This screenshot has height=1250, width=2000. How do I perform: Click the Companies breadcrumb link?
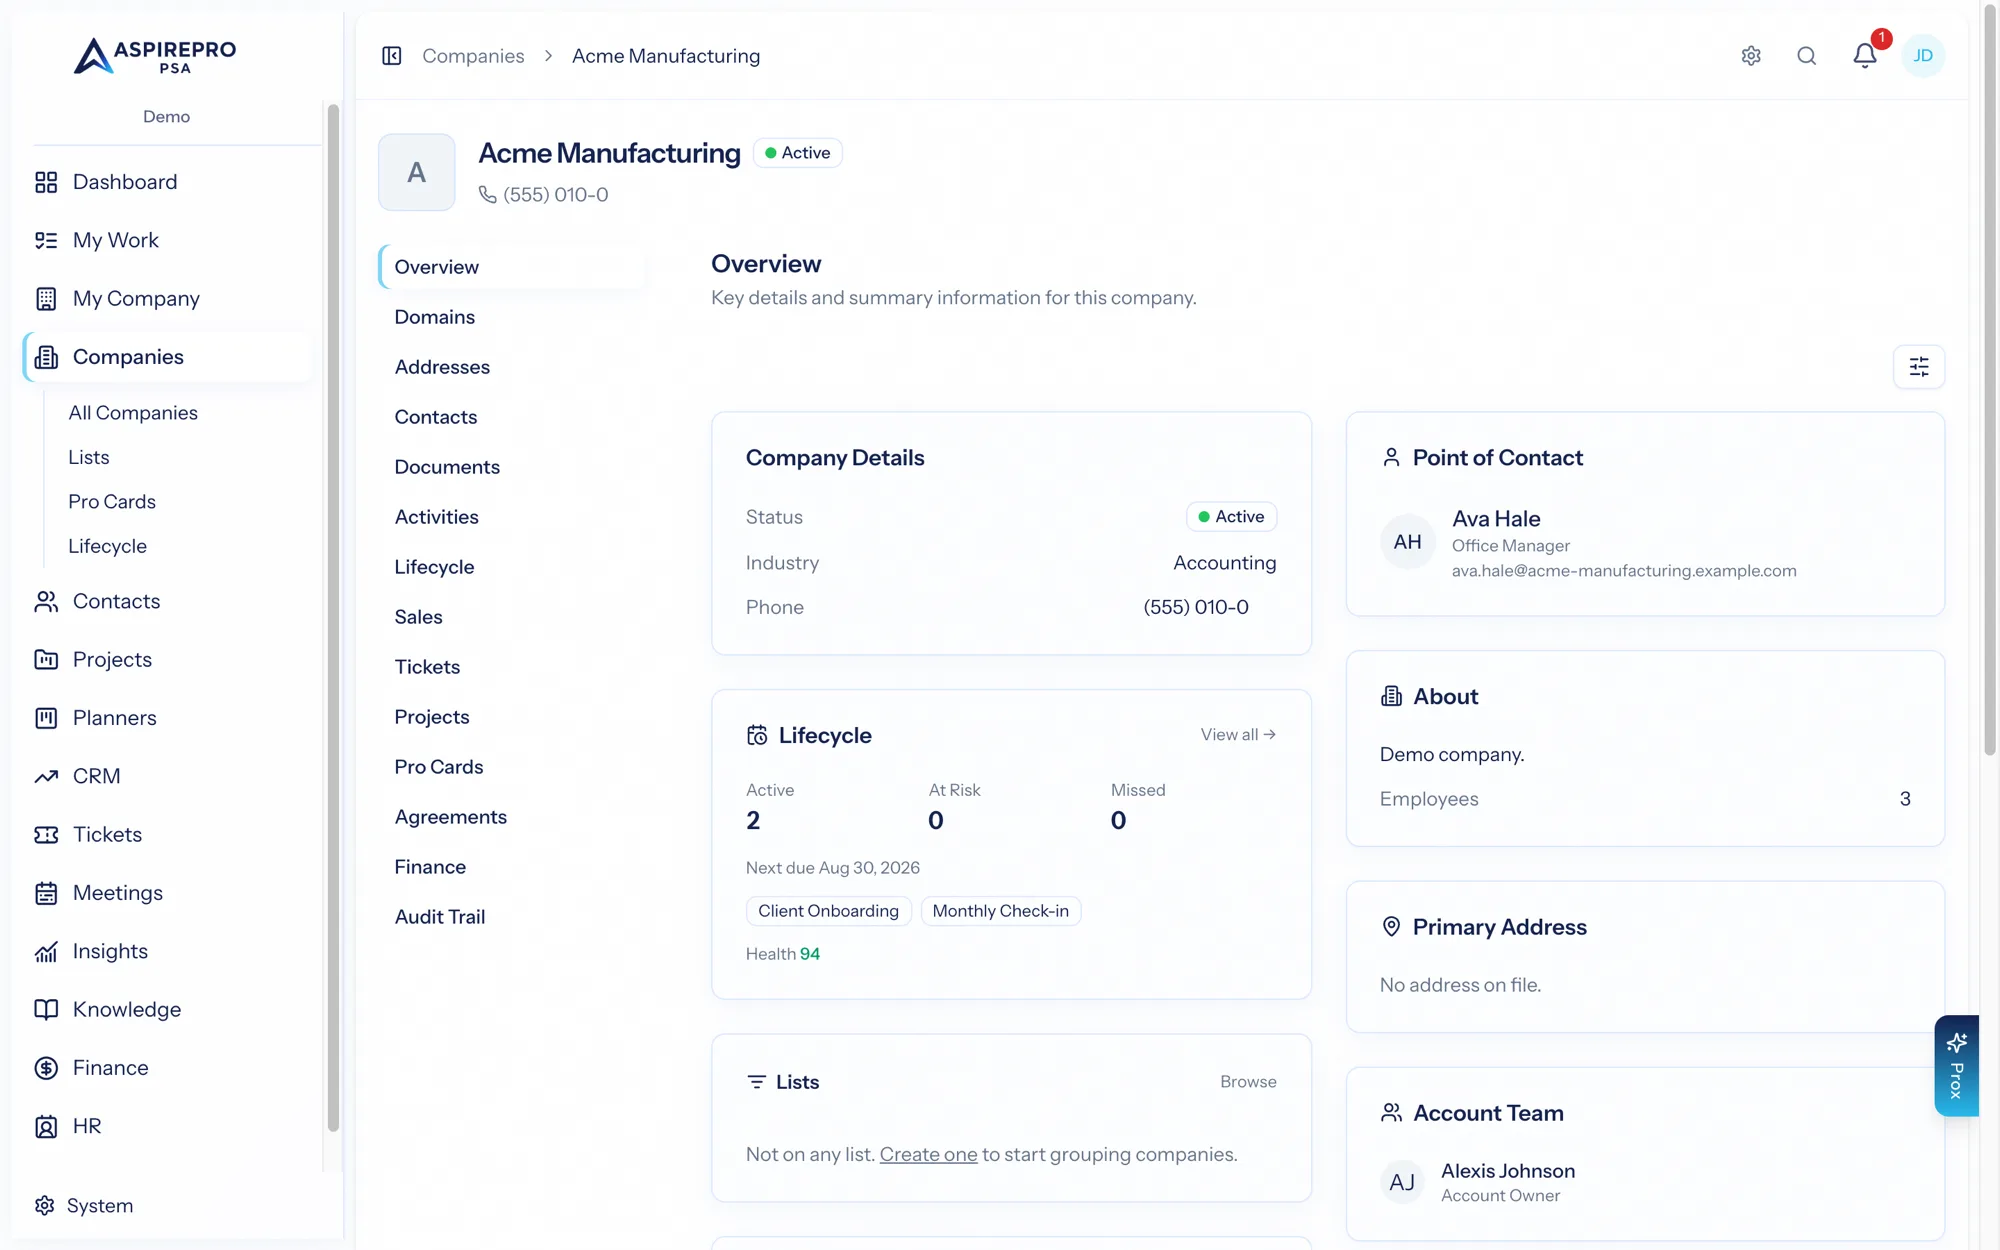click(473, 56)
